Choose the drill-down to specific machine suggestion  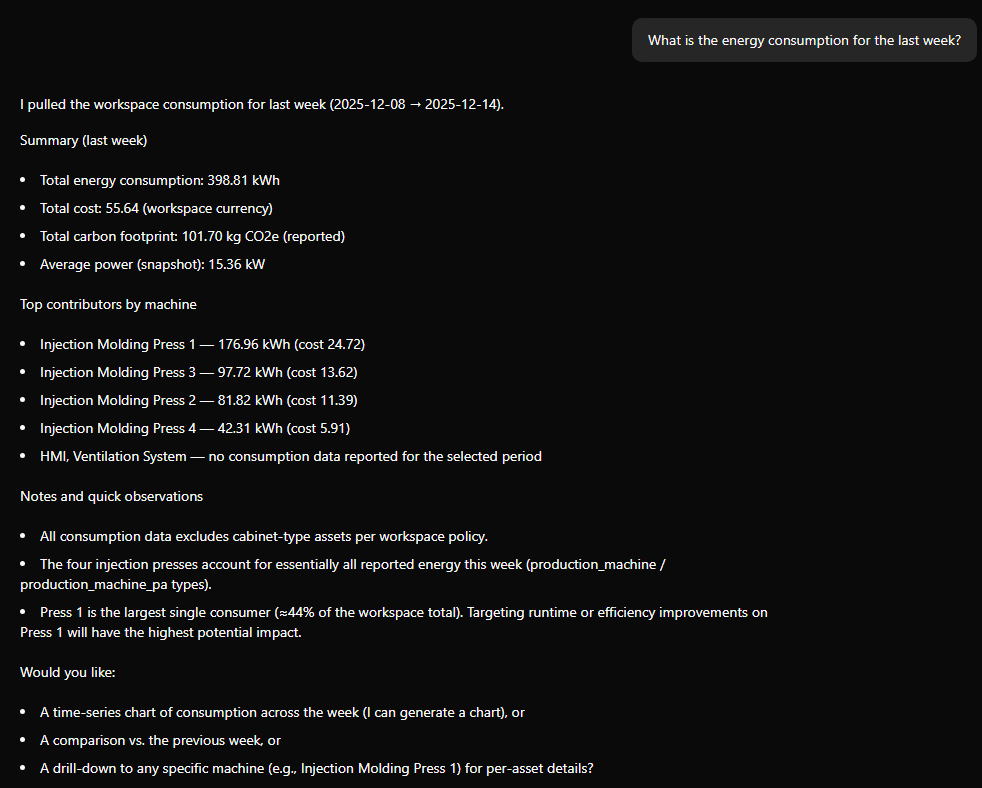tap(316, 768)
